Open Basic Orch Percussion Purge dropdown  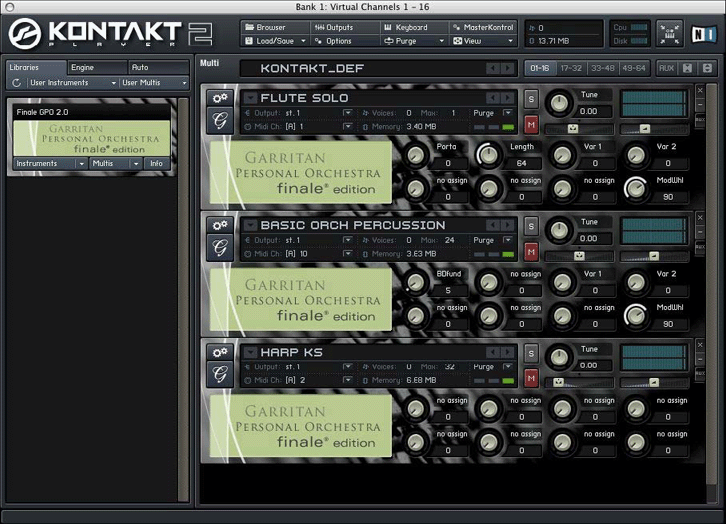click(508, 240)
